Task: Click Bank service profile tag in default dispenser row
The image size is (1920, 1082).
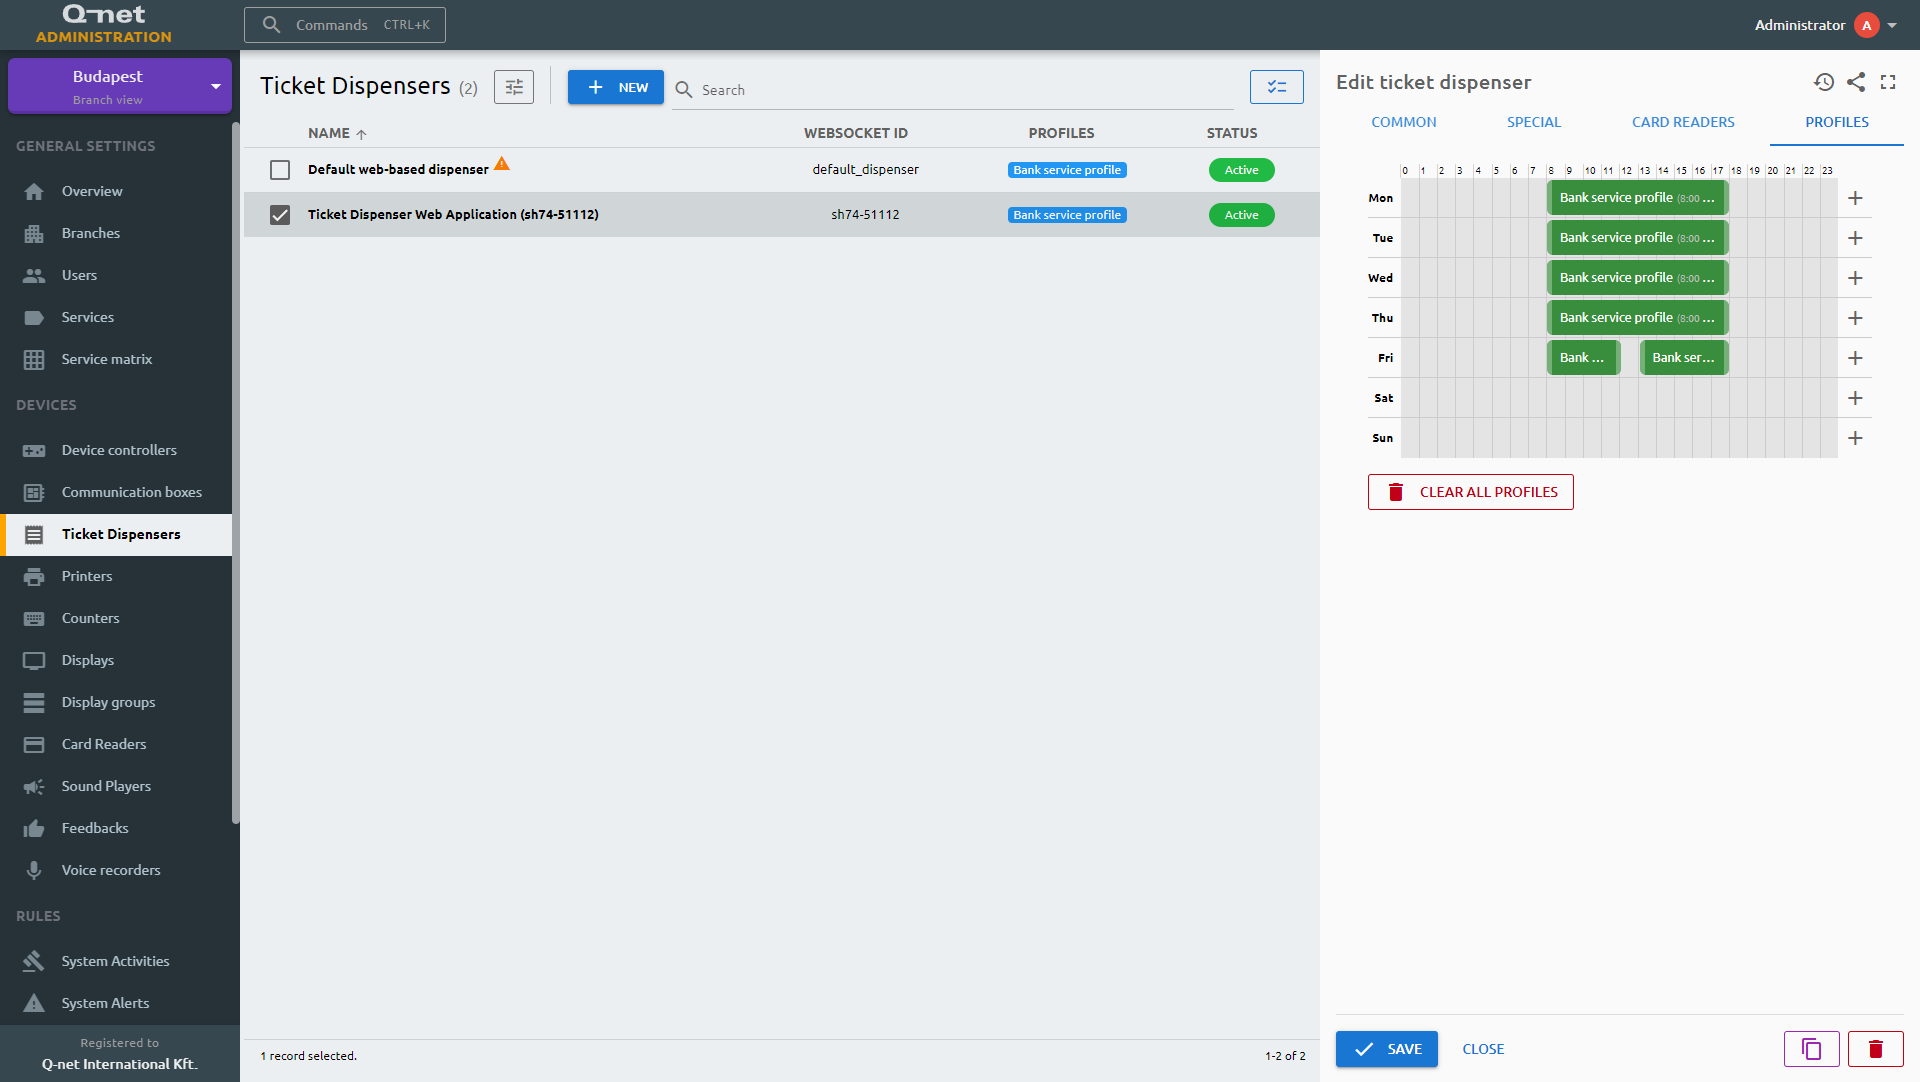Action: coord(1067,170)
